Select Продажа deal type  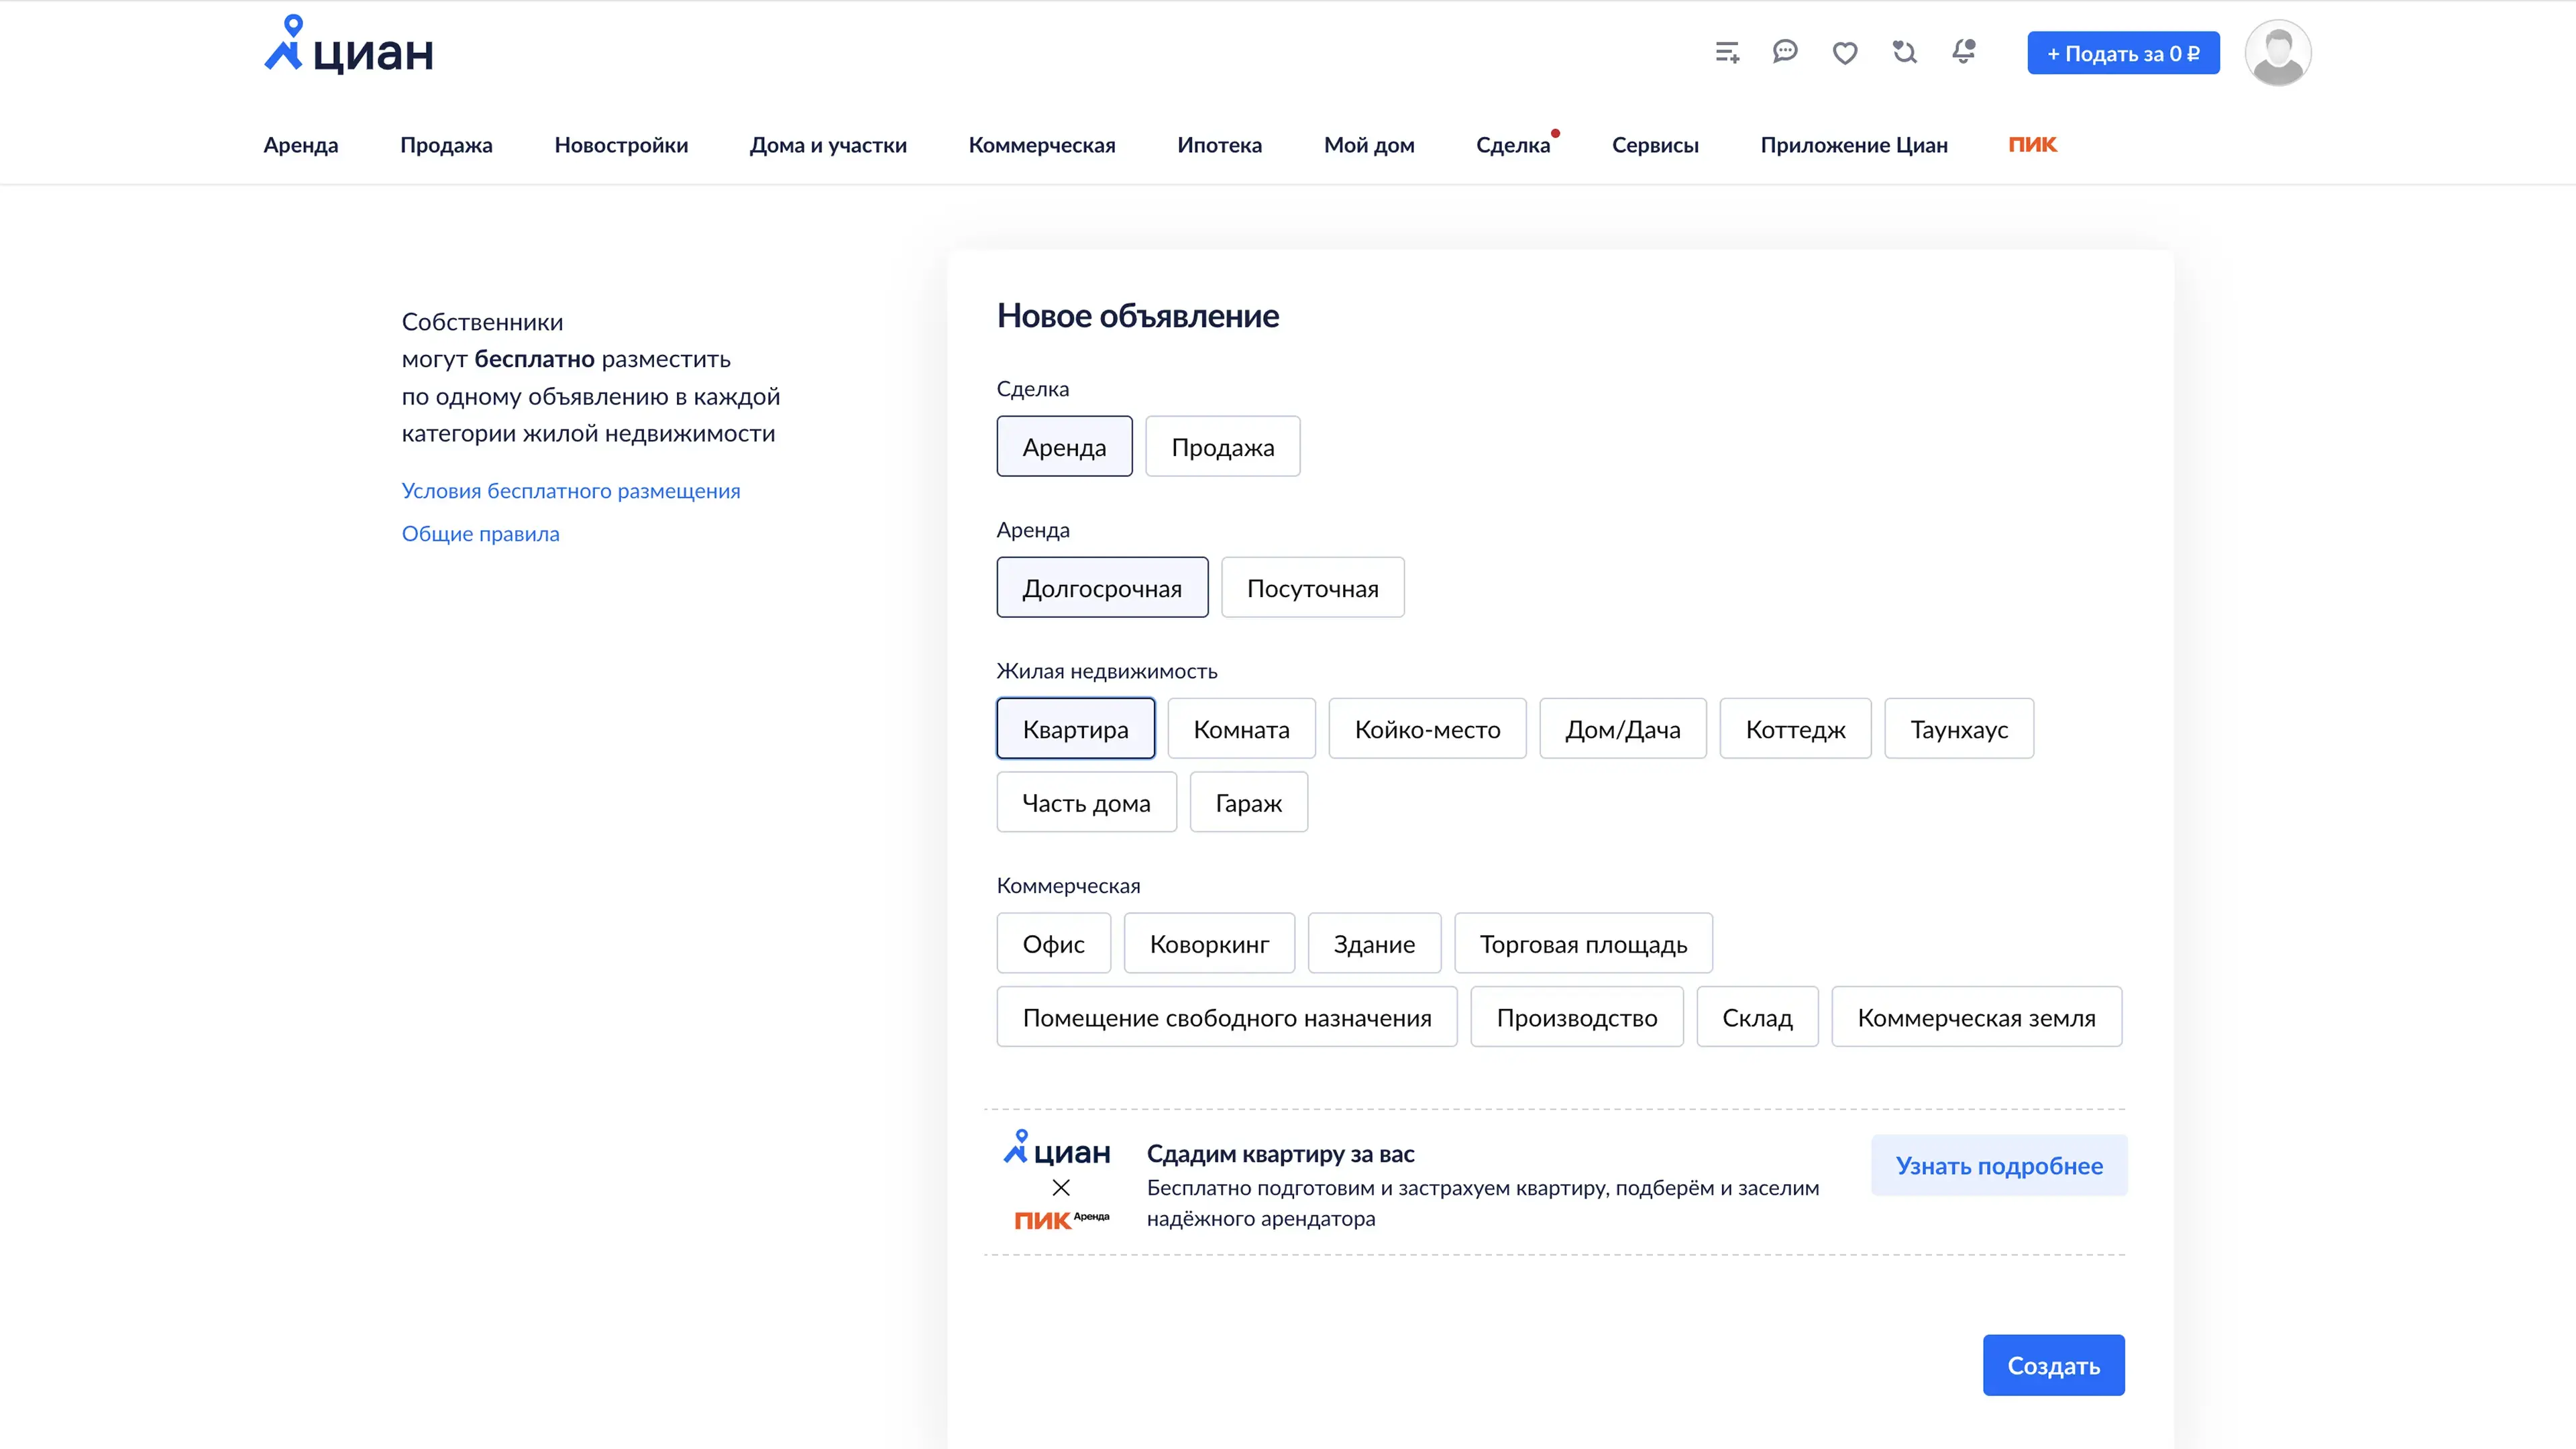1222,447
